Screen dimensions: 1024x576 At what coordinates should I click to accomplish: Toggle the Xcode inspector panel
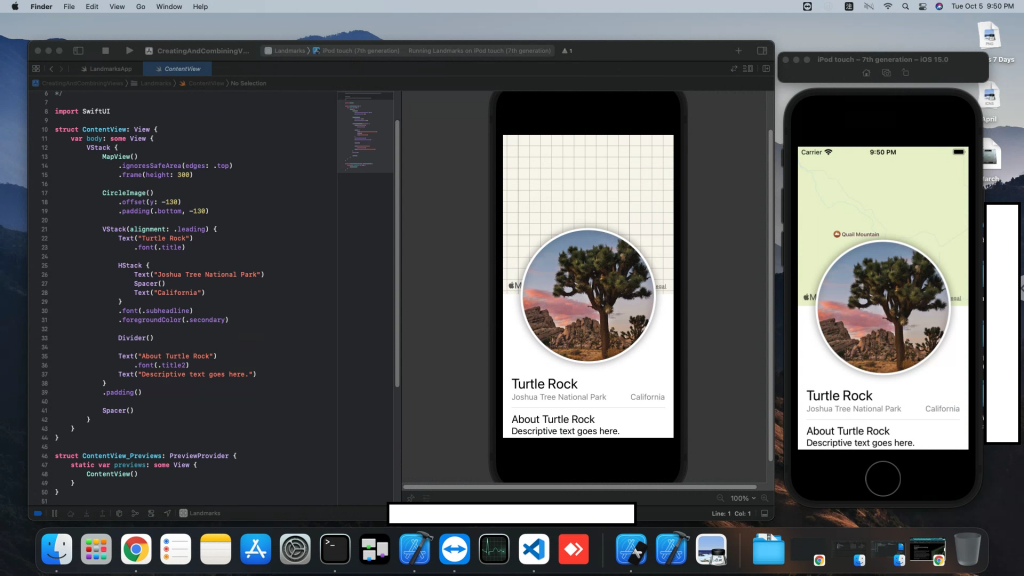pos(762,50)
